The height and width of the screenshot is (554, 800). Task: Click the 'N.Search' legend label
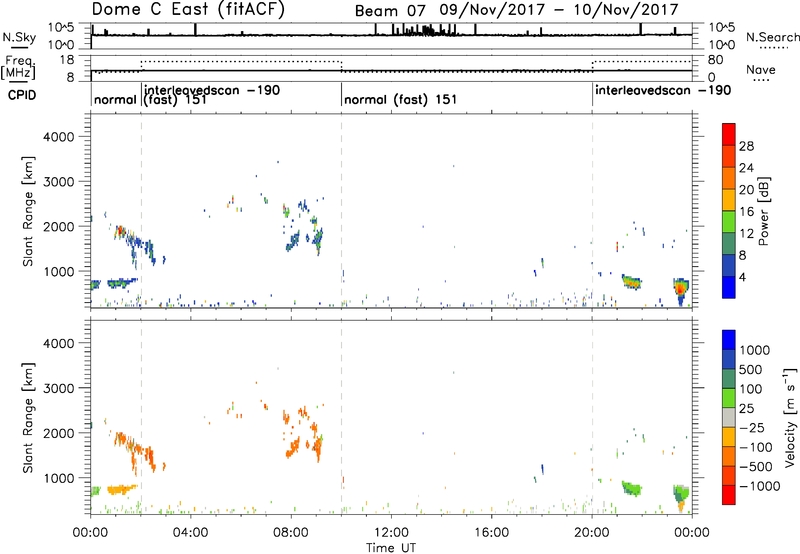pyautogui.click(x=772, y=37)
